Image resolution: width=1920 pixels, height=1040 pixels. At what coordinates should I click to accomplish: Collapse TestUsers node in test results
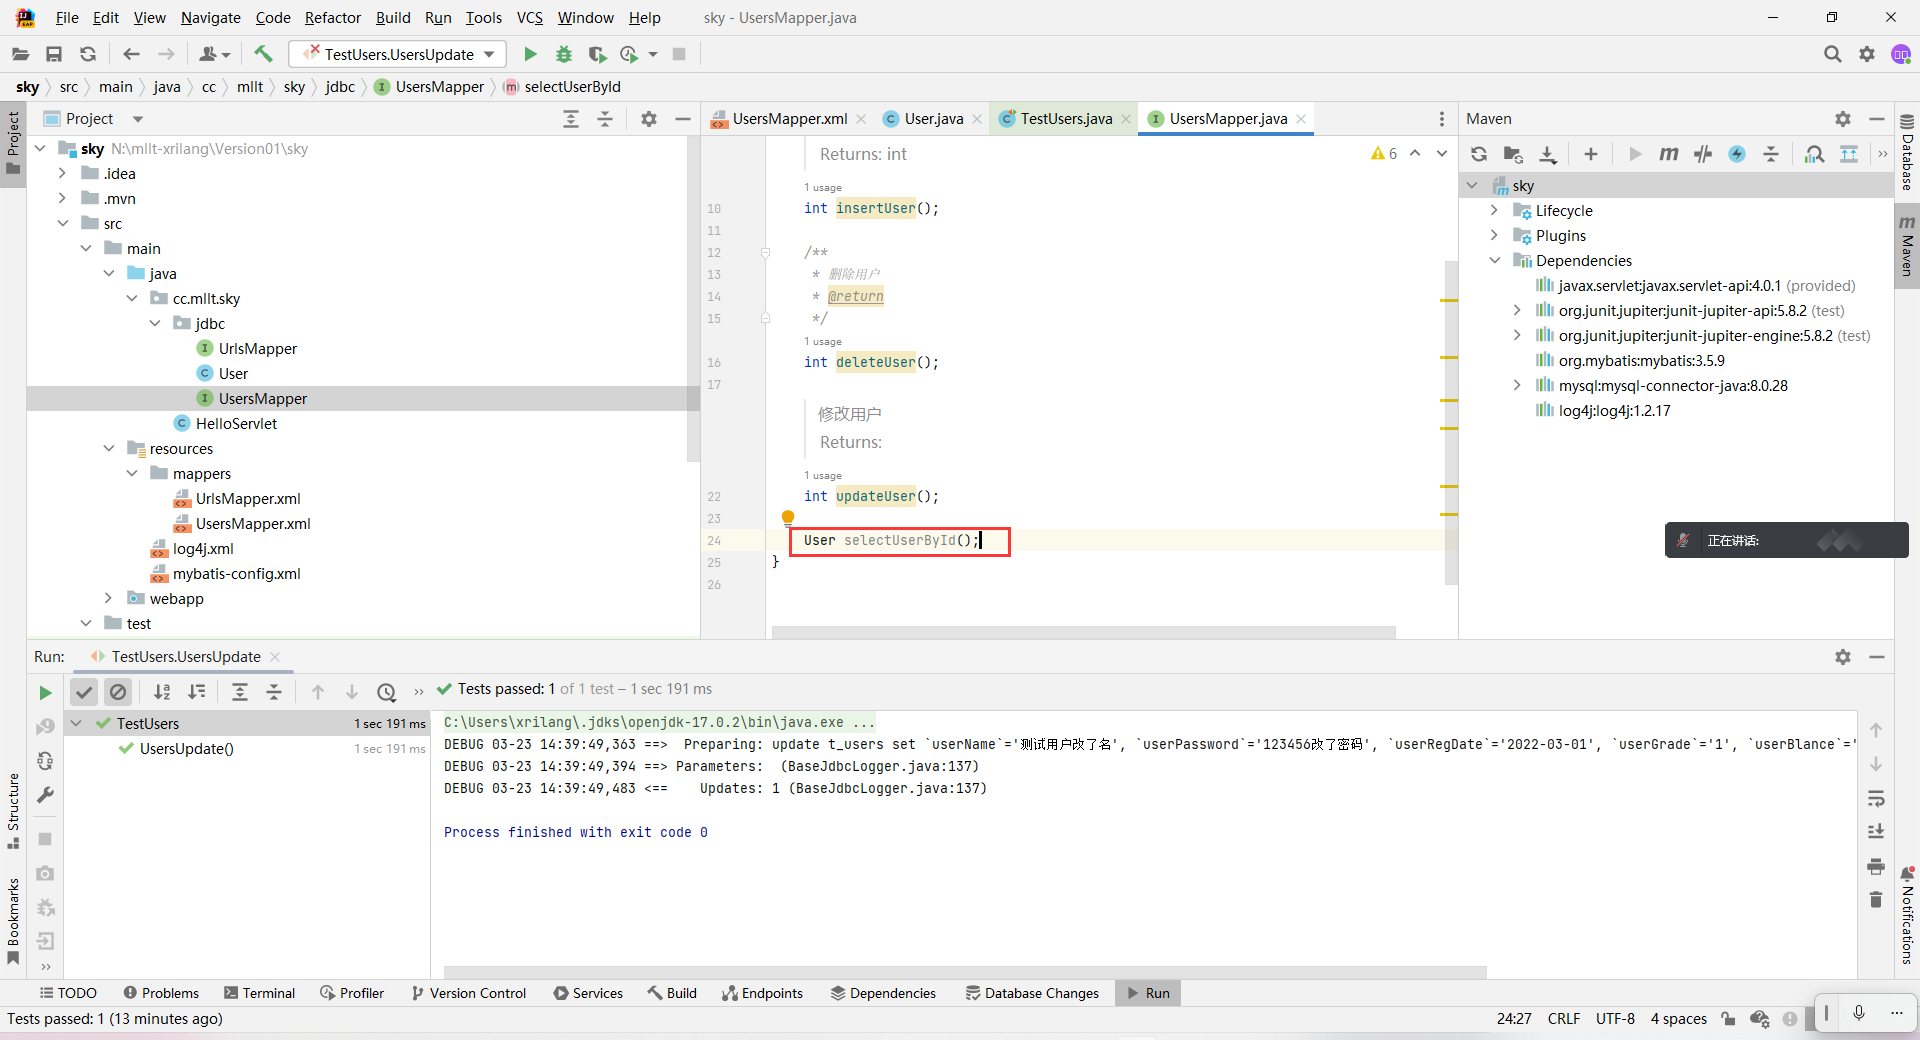click(77, 723)
